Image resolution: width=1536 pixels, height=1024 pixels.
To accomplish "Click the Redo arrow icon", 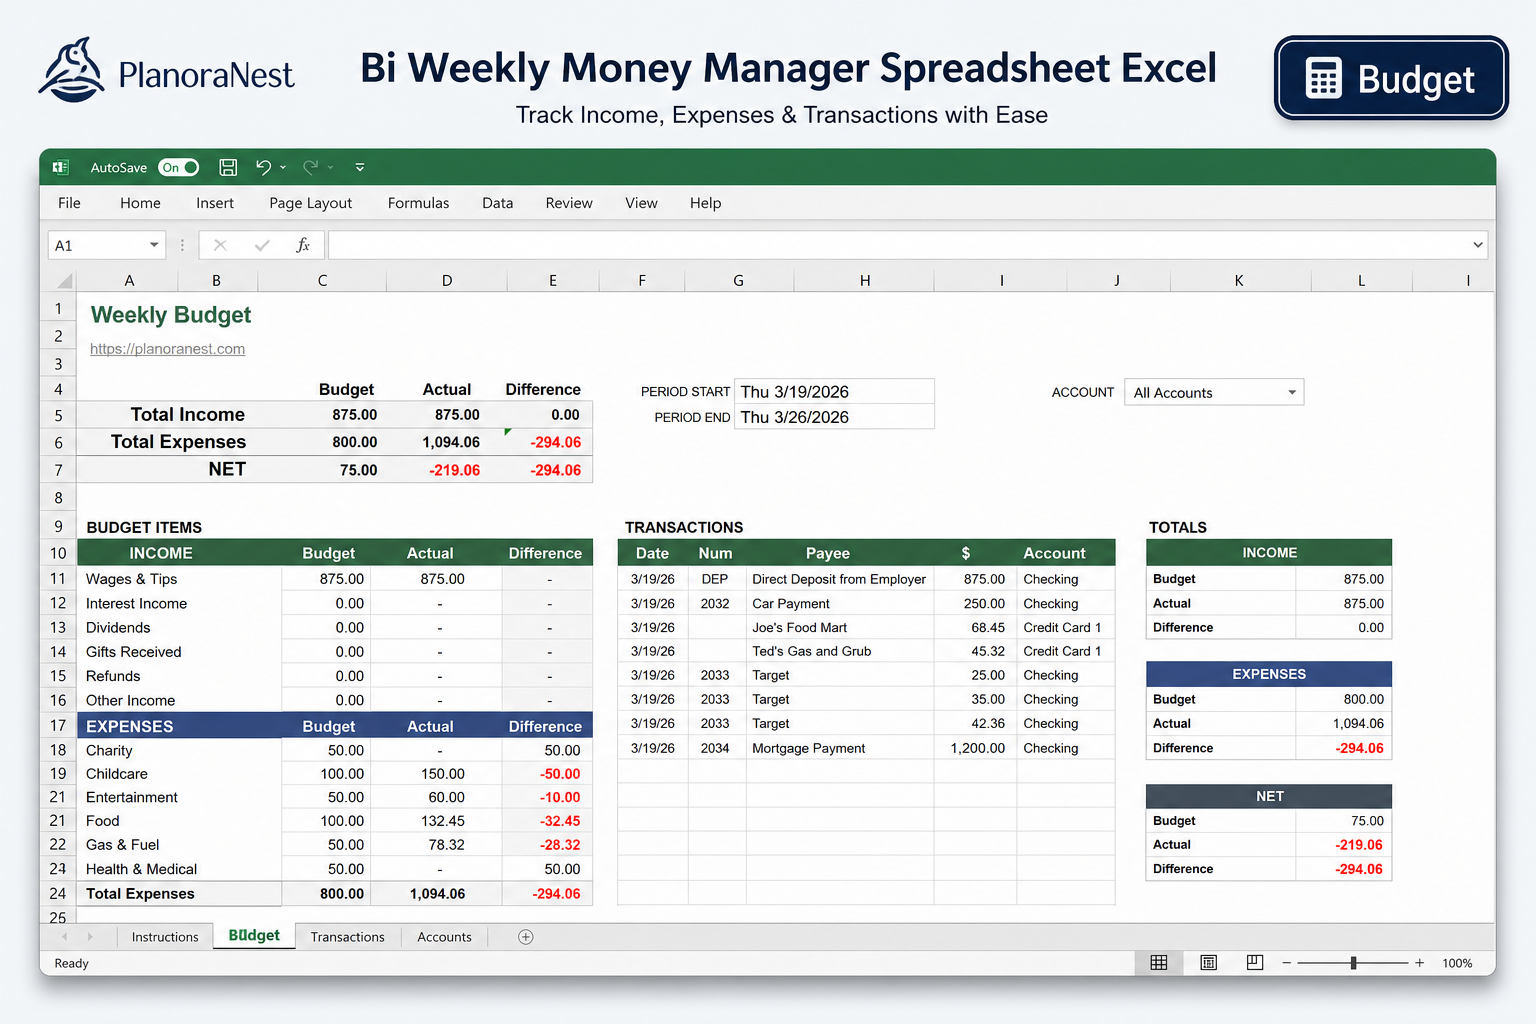I will (x=310, y=167).
